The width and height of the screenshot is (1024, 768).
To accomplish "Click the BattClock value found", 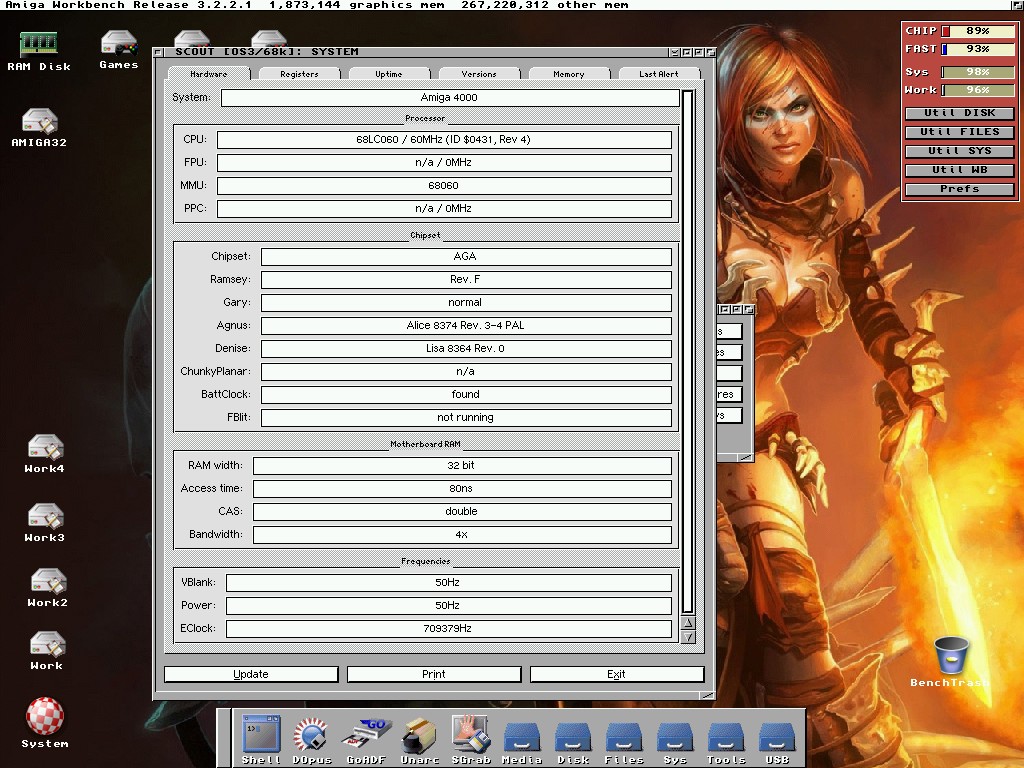I will 466,394.
